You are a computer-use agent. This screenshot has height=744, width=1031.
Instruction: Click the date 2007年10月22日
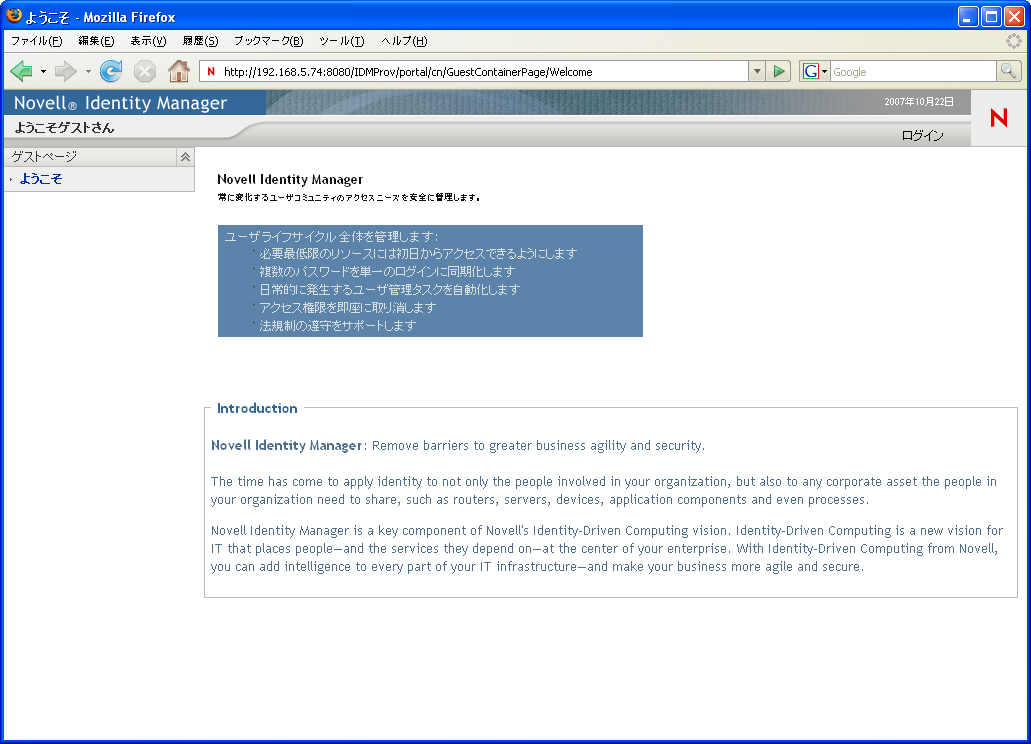click(919, 102)
